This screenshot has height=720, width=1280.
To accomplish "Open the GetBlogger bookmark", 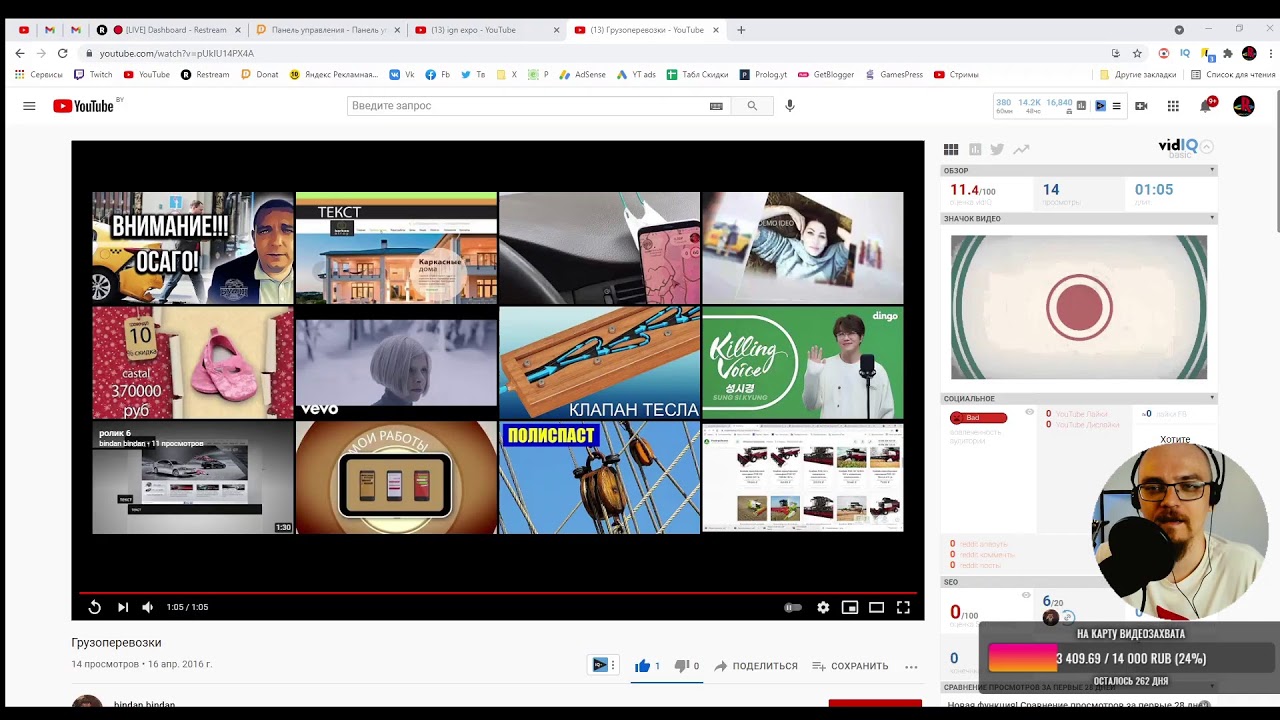I will coord(826,75).
